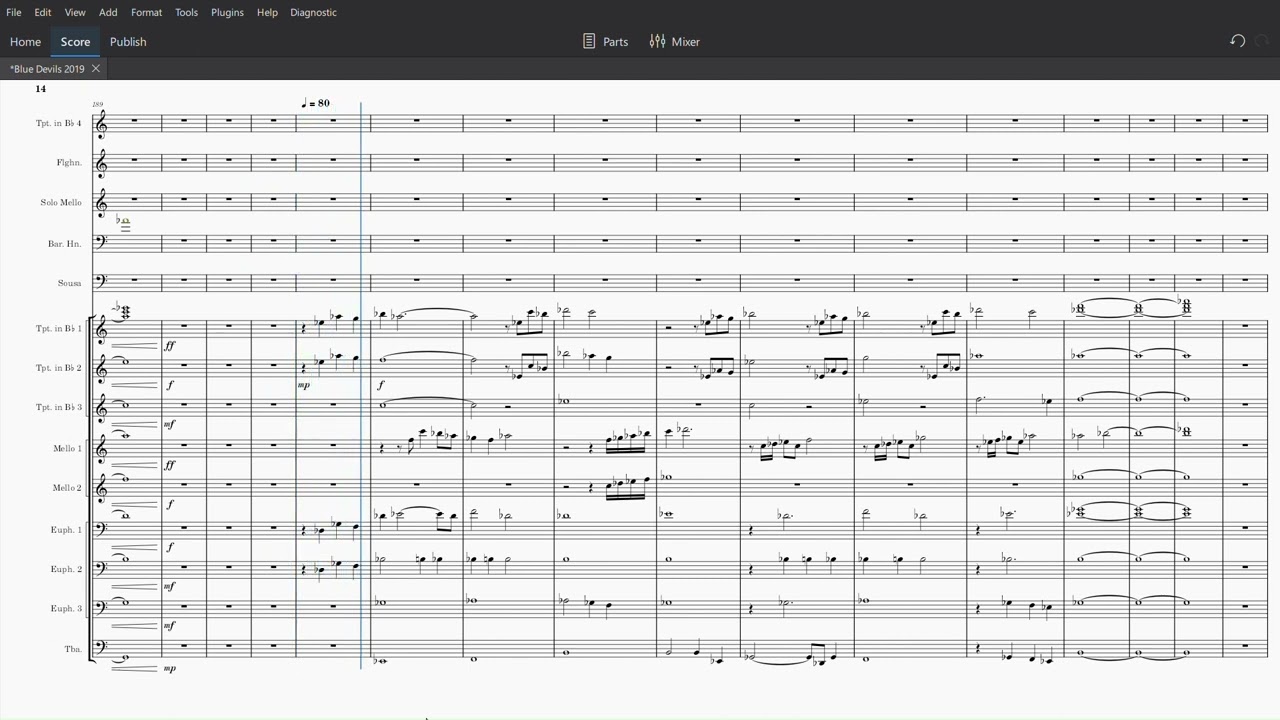Screen dimensions: 1280x720
Task: Select the mp dynamic under the Tba. staff
Action: 170,668
